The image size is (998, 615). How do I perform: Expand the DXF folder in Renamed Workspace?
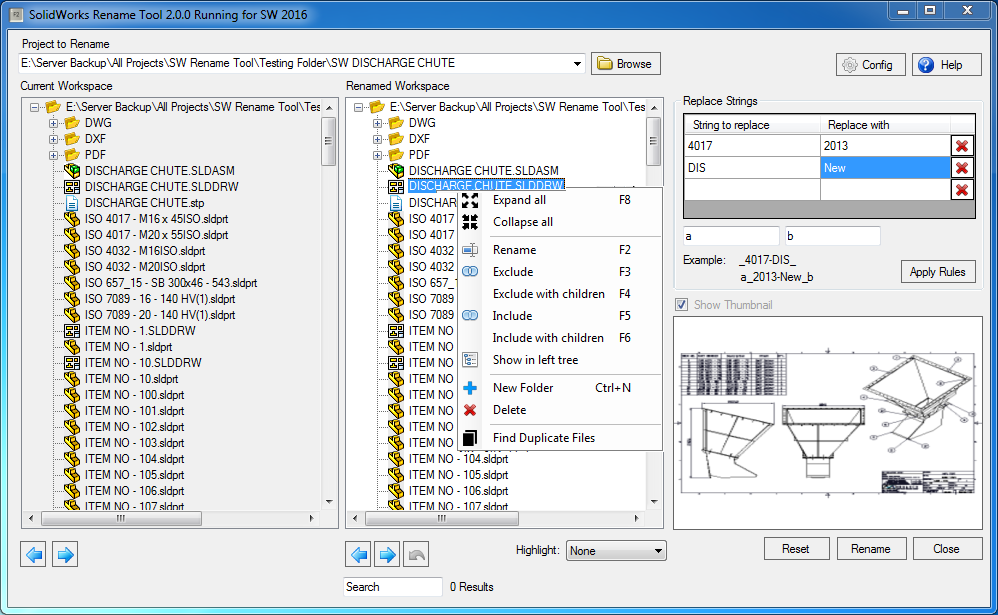pos(377,139)
